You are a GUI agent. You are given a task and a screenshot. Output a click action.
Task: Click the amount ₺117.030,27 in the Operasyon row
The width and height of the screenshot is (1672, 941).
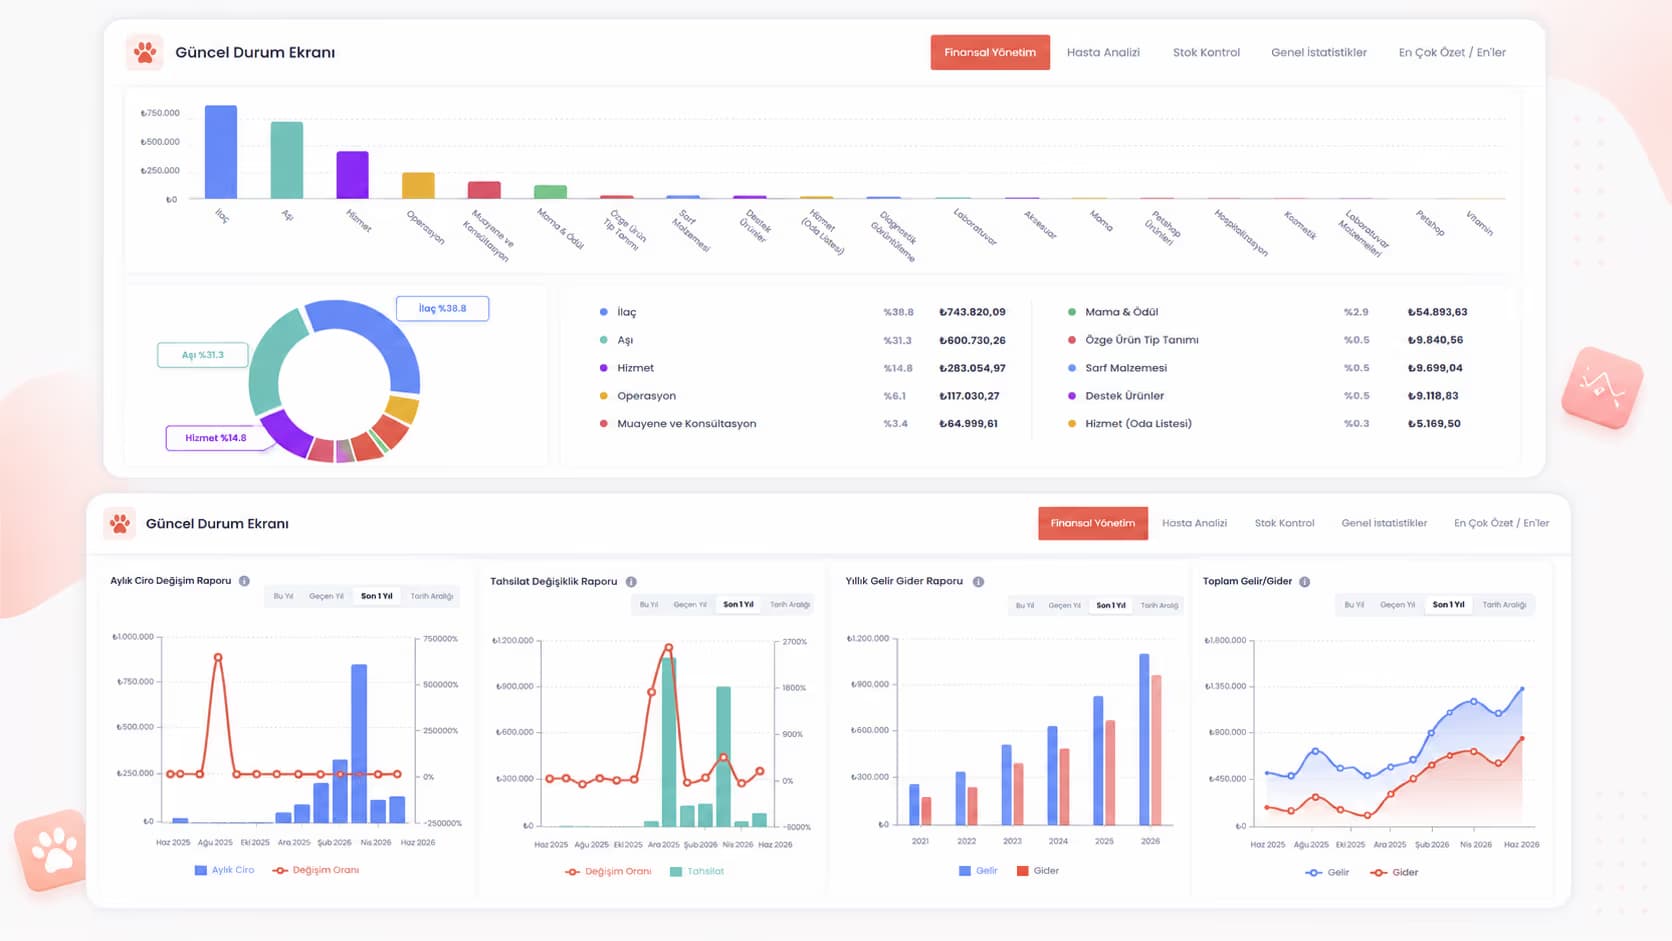point(969,396)
